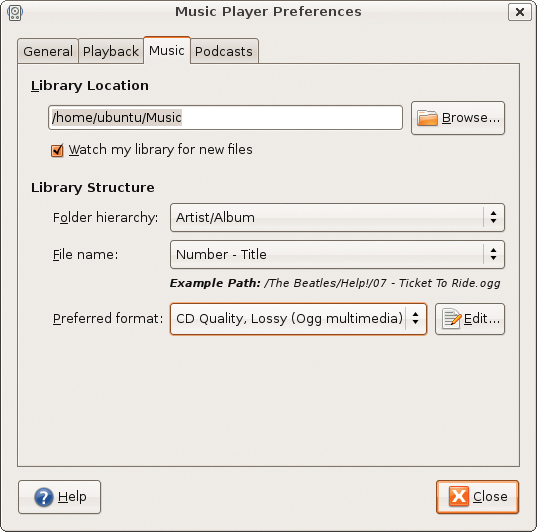Click the Folder hierarchy dropdown arrows
Viewport: 537px width, 532px height.
493,217
